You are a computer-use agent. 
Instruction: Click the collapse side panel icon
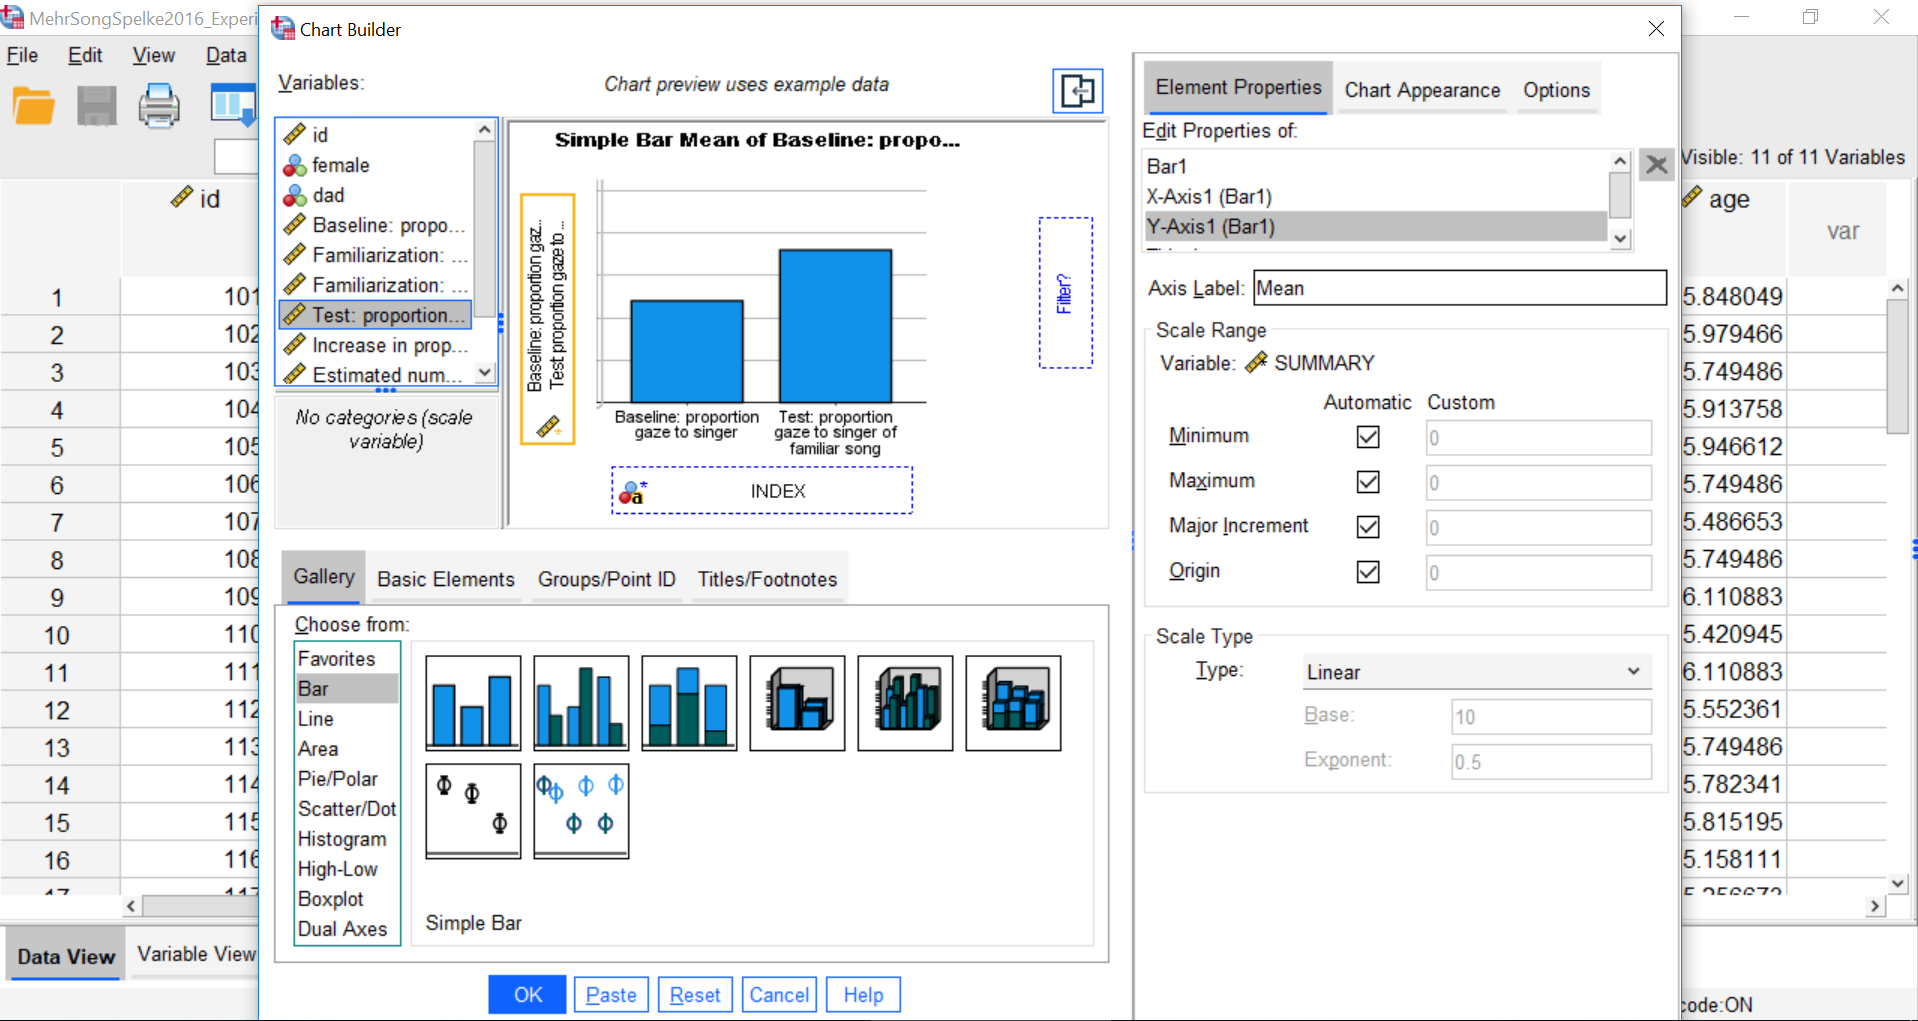[1077, 91]
